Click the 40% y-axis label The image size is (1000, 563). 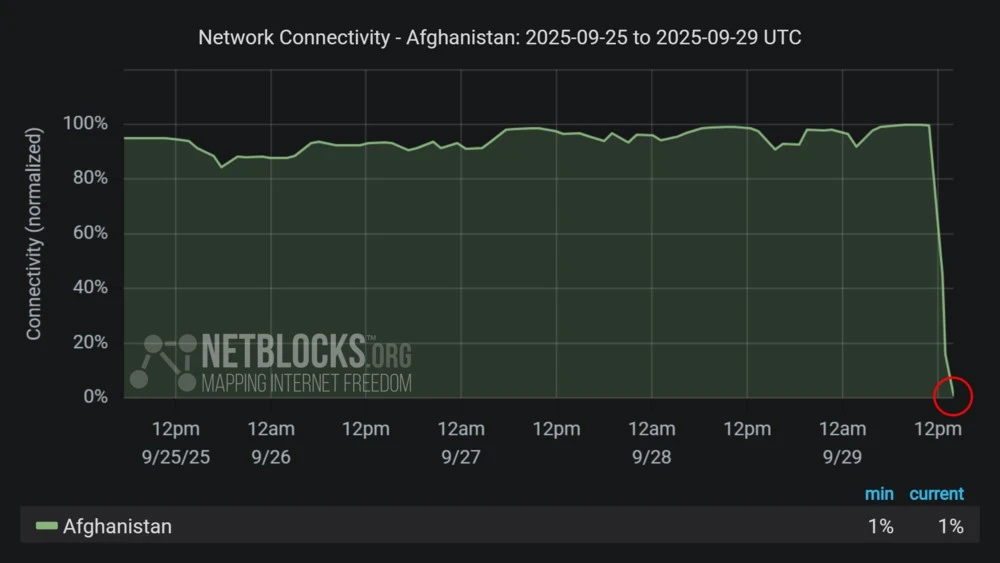point(89,288)
